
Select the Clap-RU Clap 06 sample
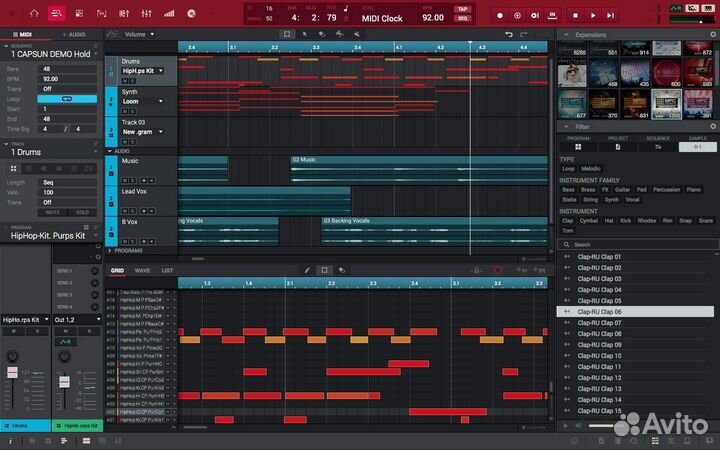(x=635, y=312)
